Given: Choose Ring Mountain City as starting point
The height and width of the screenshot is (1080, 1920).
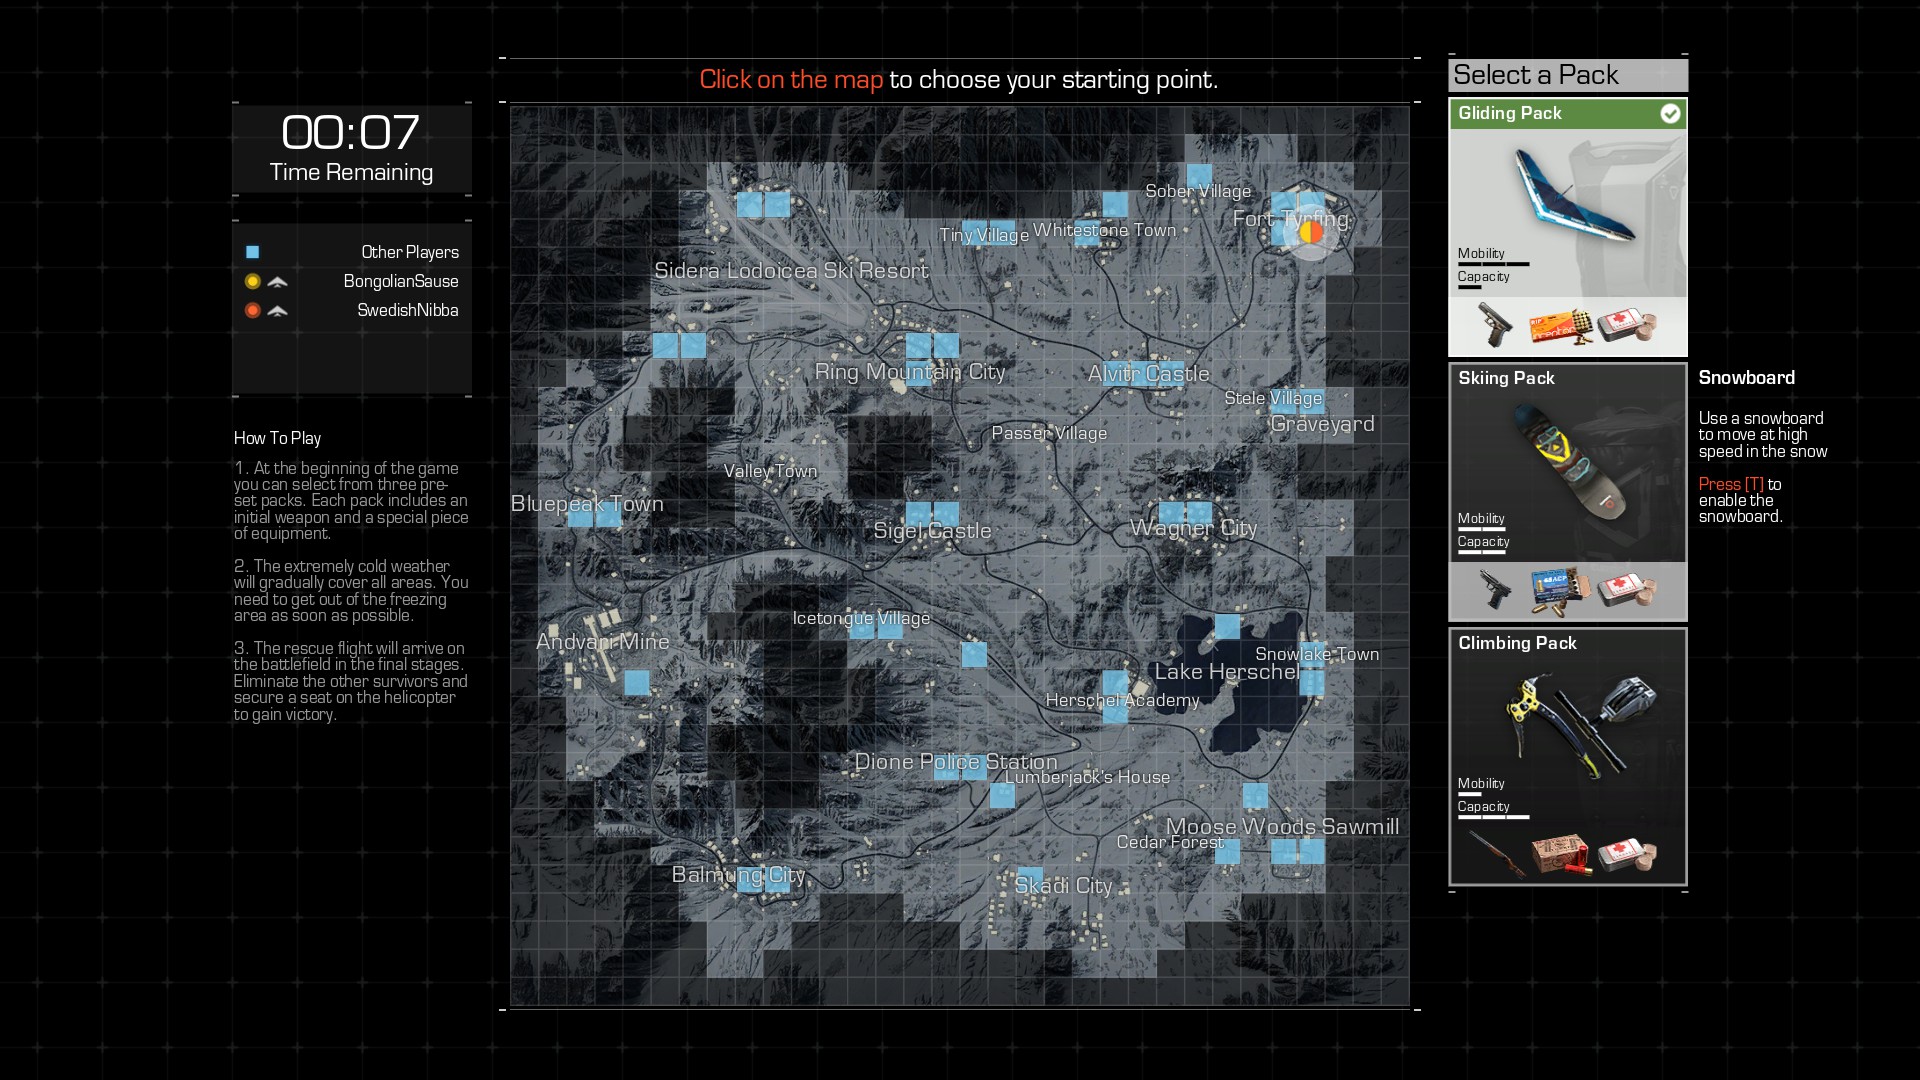Looking at the screenshot, I should pos(909,372).
